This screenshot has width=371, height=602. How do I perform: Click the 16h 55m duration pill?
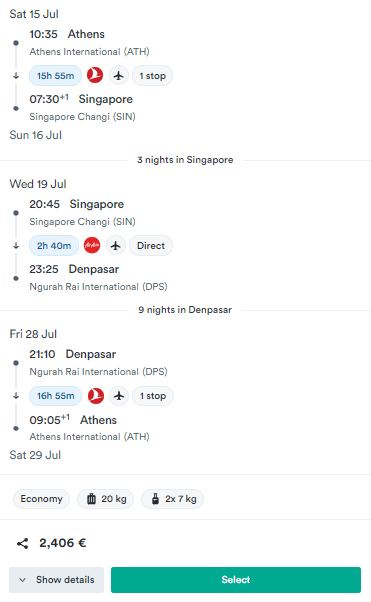pyautogui.click(x=56, y=395)
